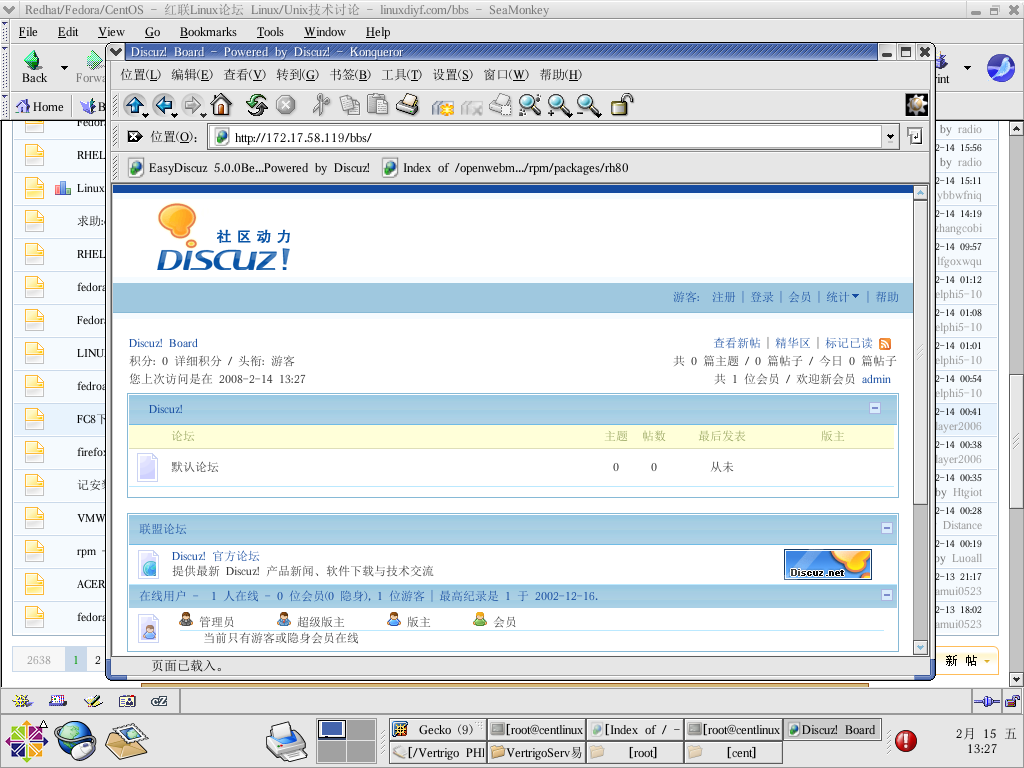Click the Paste clipboard icon in Konqueror
Viewport: 1024px width, 768px height.
tap(377, 104)
